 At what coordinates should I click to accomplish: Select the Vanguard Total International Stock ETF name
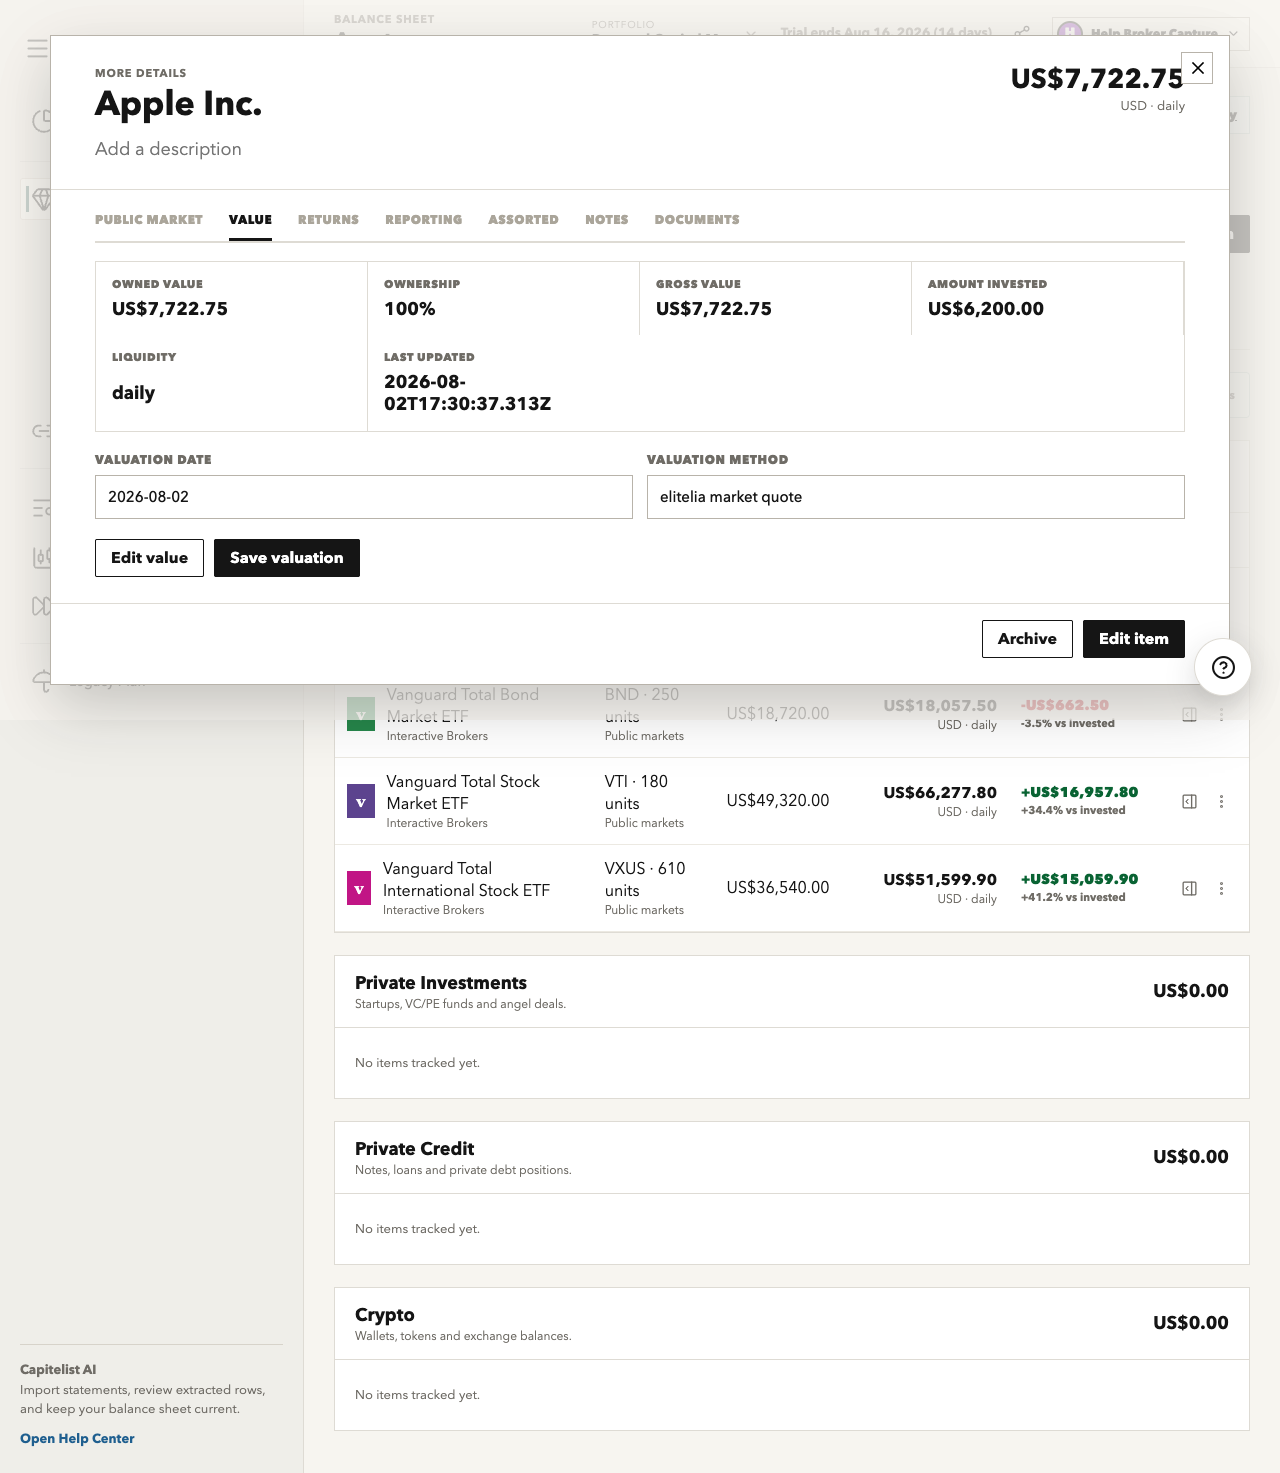coord(466,879)
